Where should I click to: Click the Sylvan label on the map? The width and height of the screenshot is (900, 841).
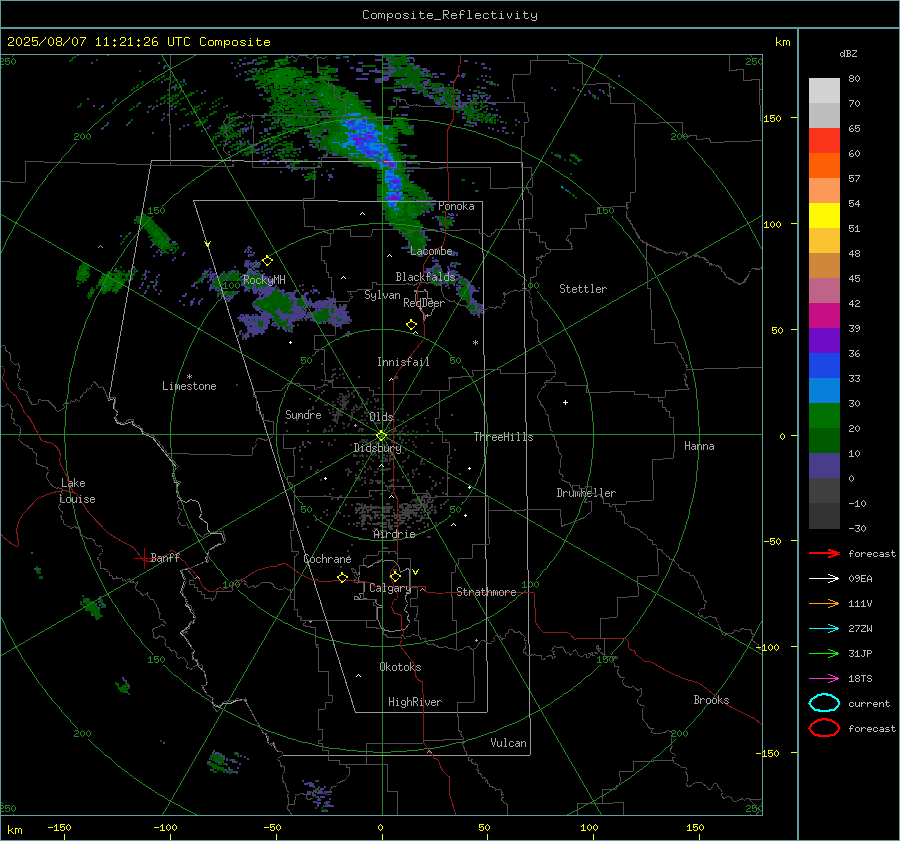click(382, 295)
